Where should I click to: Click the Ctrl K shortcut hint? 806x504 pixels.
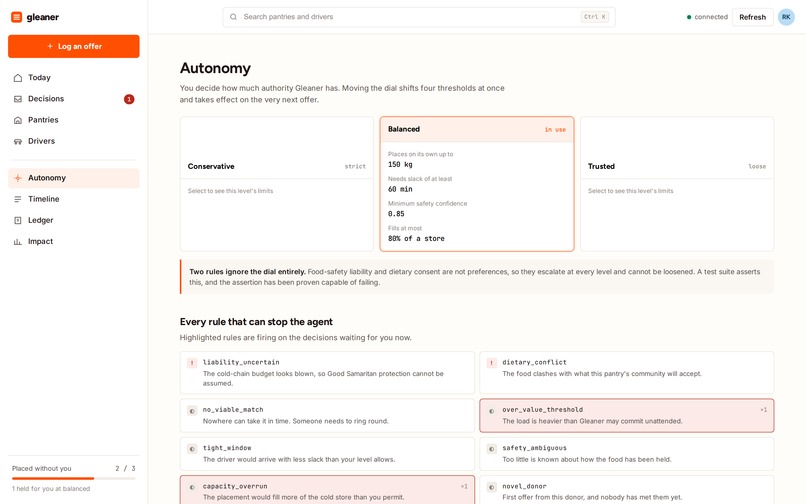point(595,17)
